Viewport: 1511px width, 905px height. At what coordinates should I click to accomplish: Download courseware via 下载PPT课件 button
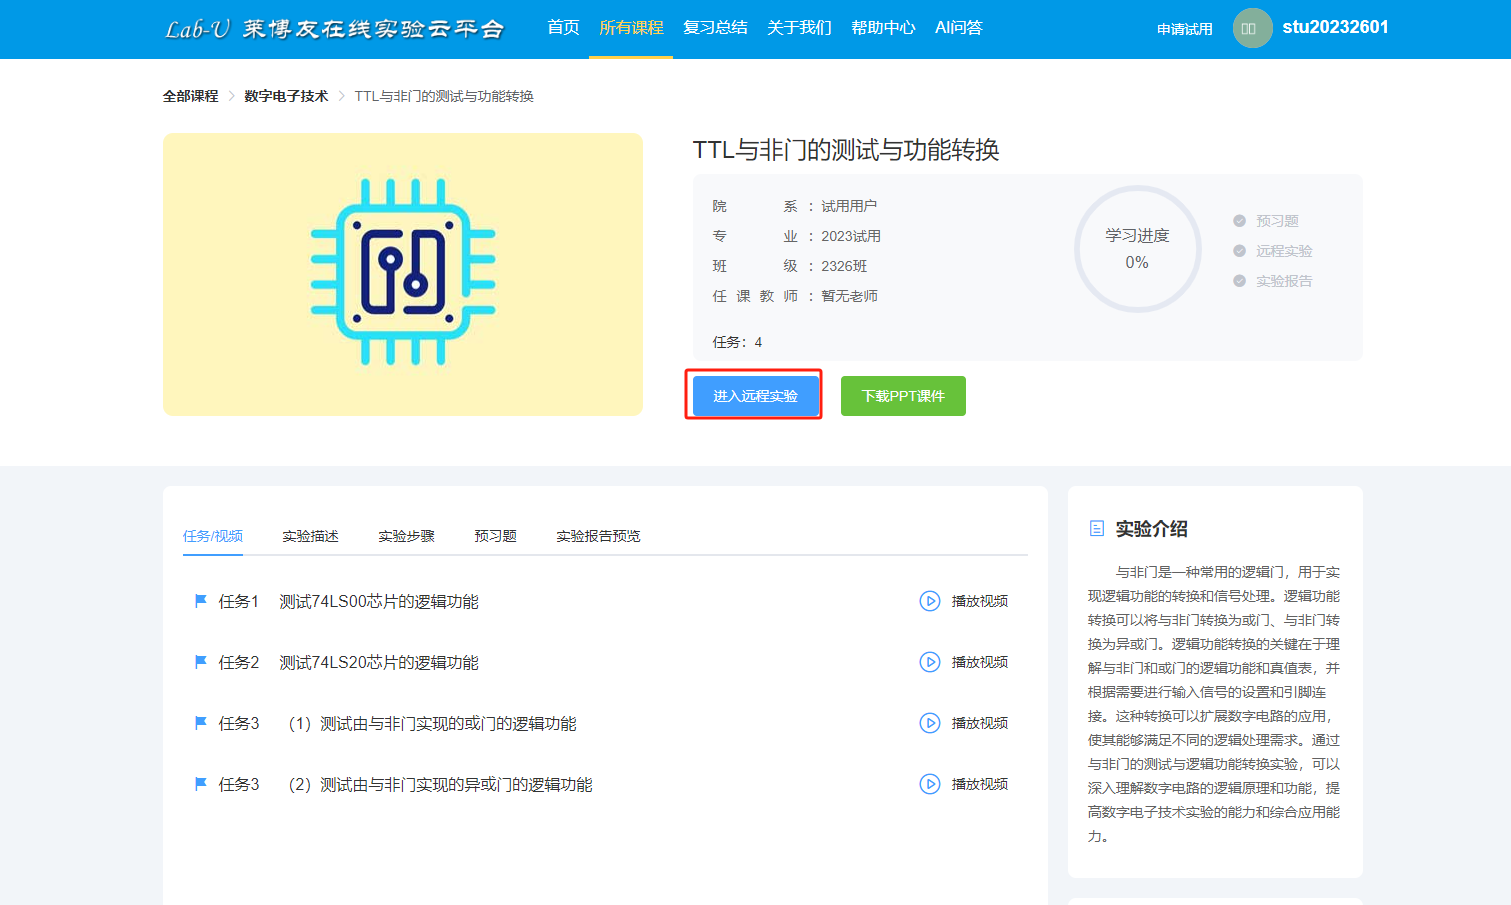[x=903, y=396]
